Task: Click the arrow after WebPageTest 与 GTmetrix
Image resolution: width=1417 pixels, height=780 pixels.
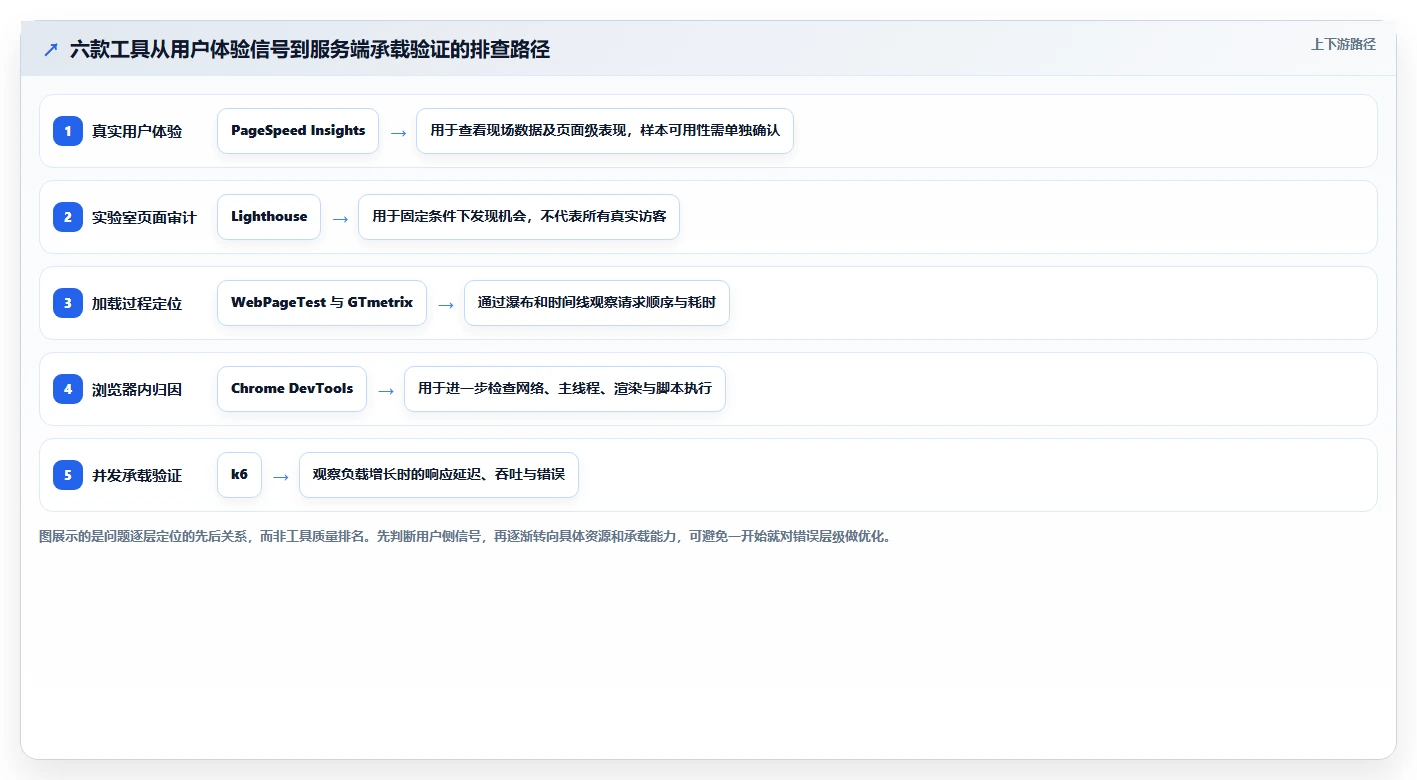Action: tap(446, 304)
